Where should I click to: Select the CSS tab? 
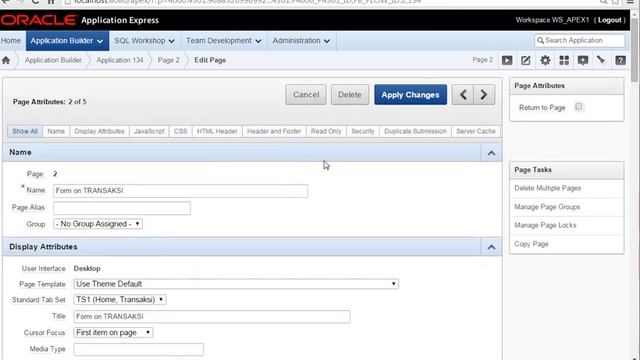[180, 131]
